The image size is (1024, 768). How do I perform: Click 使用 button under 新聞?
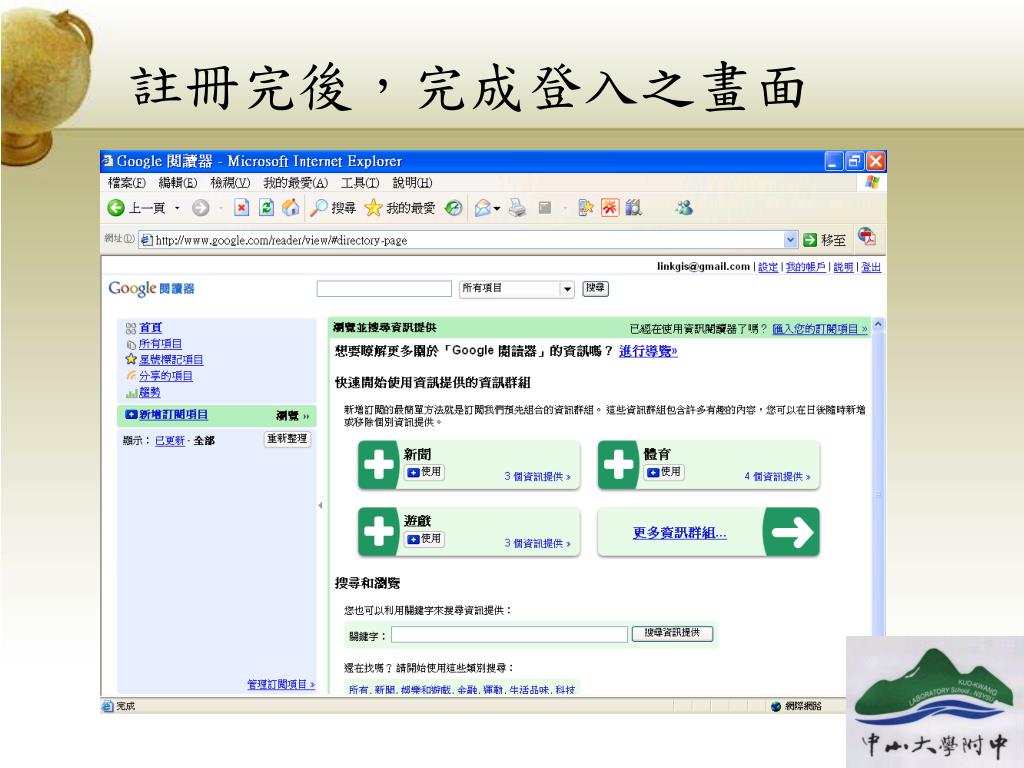(x=424, y=472)
